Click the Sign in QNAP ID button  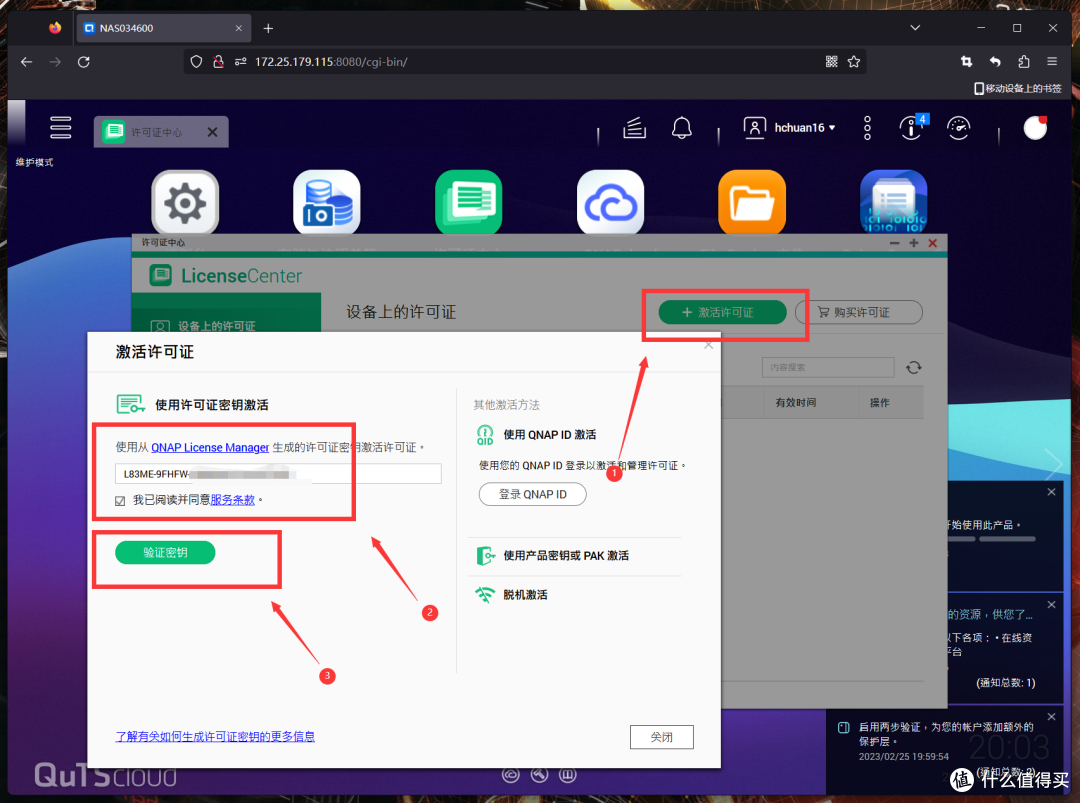tap(532, 494)
